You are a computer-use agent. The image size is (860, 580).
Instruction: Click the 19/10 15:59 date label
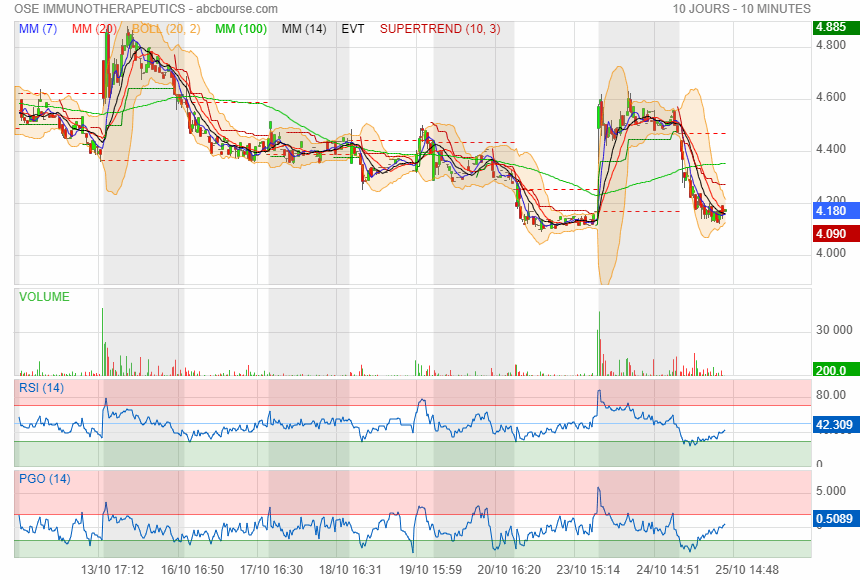pyautogui.click(x=430, y=570)
